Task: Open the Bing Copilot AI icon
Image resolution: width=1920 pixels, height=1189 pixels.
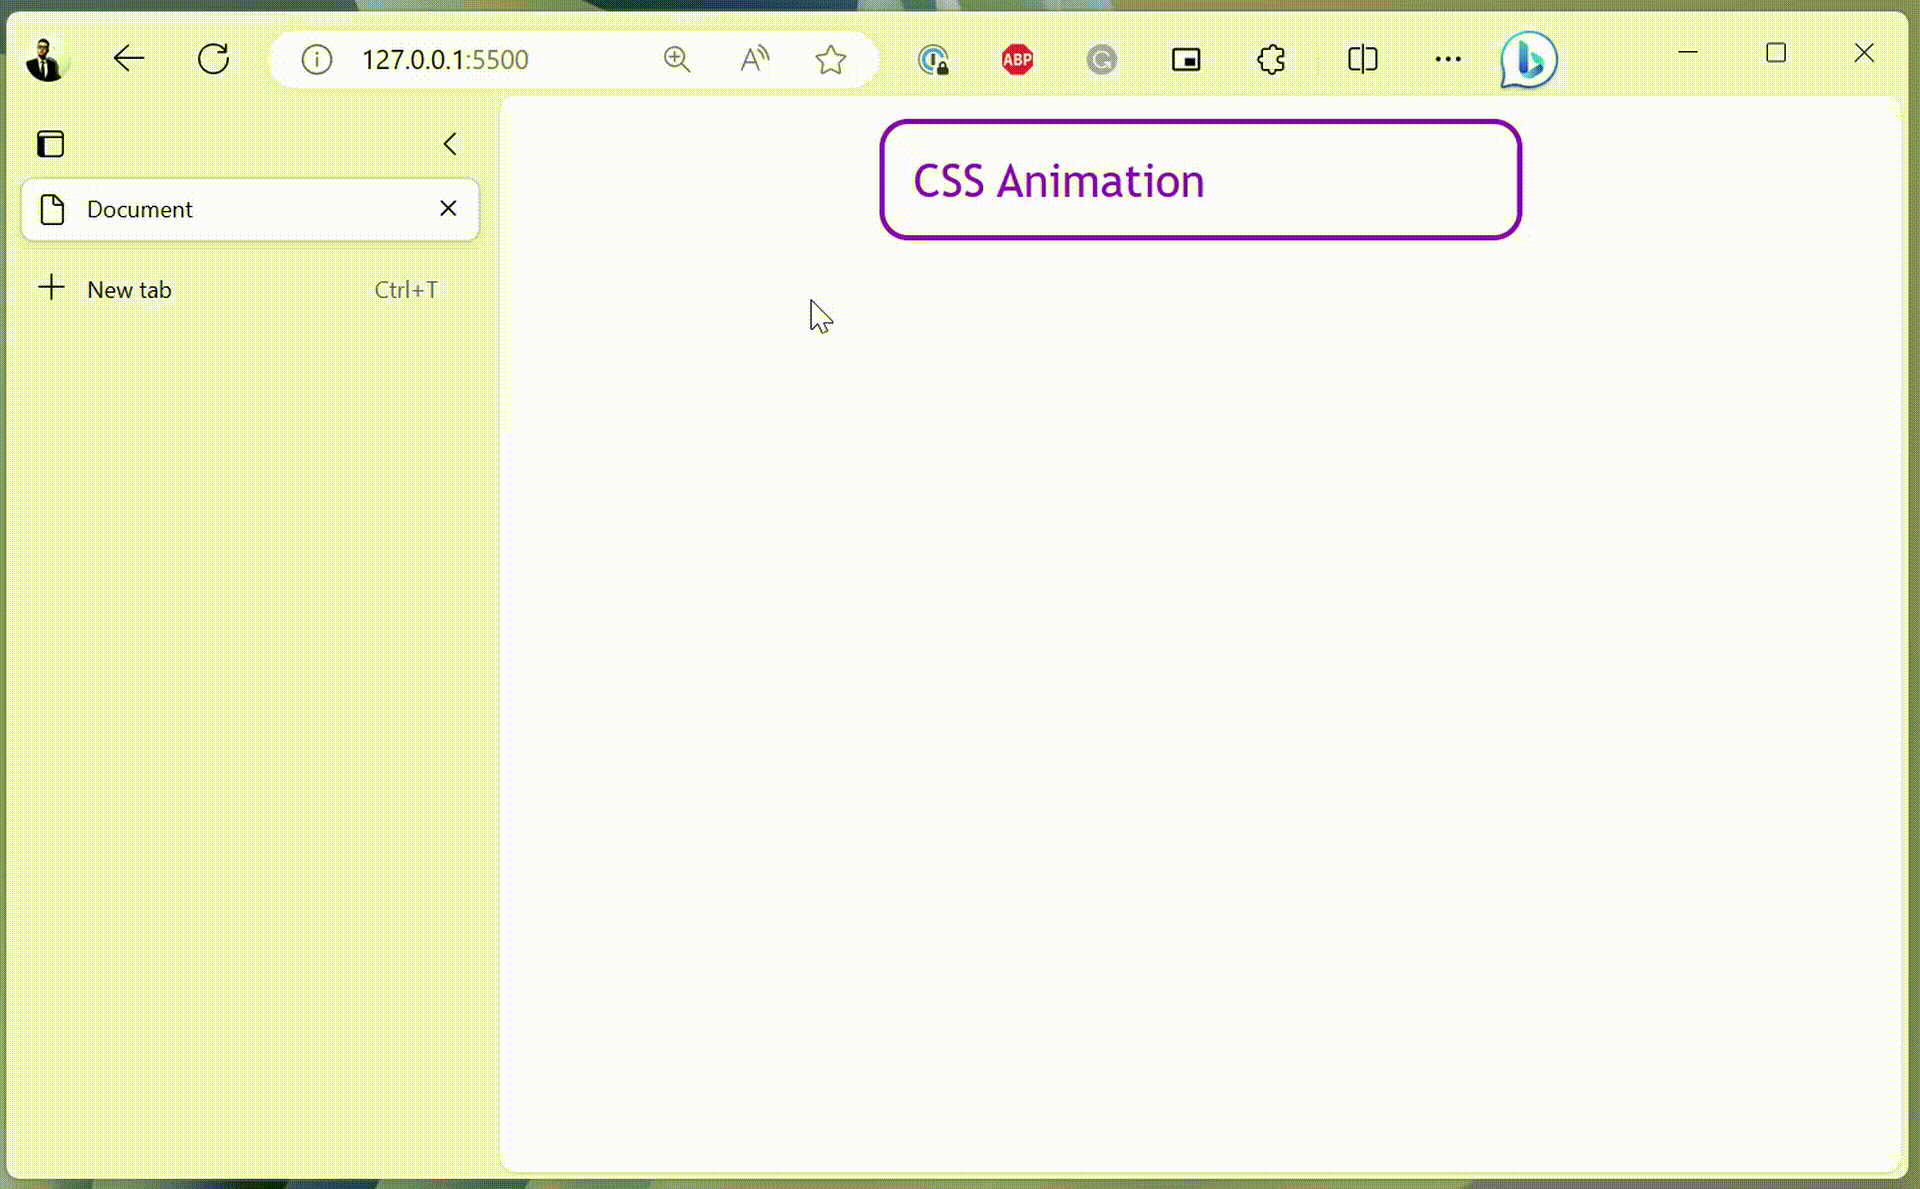Action: coord(1526,59)
